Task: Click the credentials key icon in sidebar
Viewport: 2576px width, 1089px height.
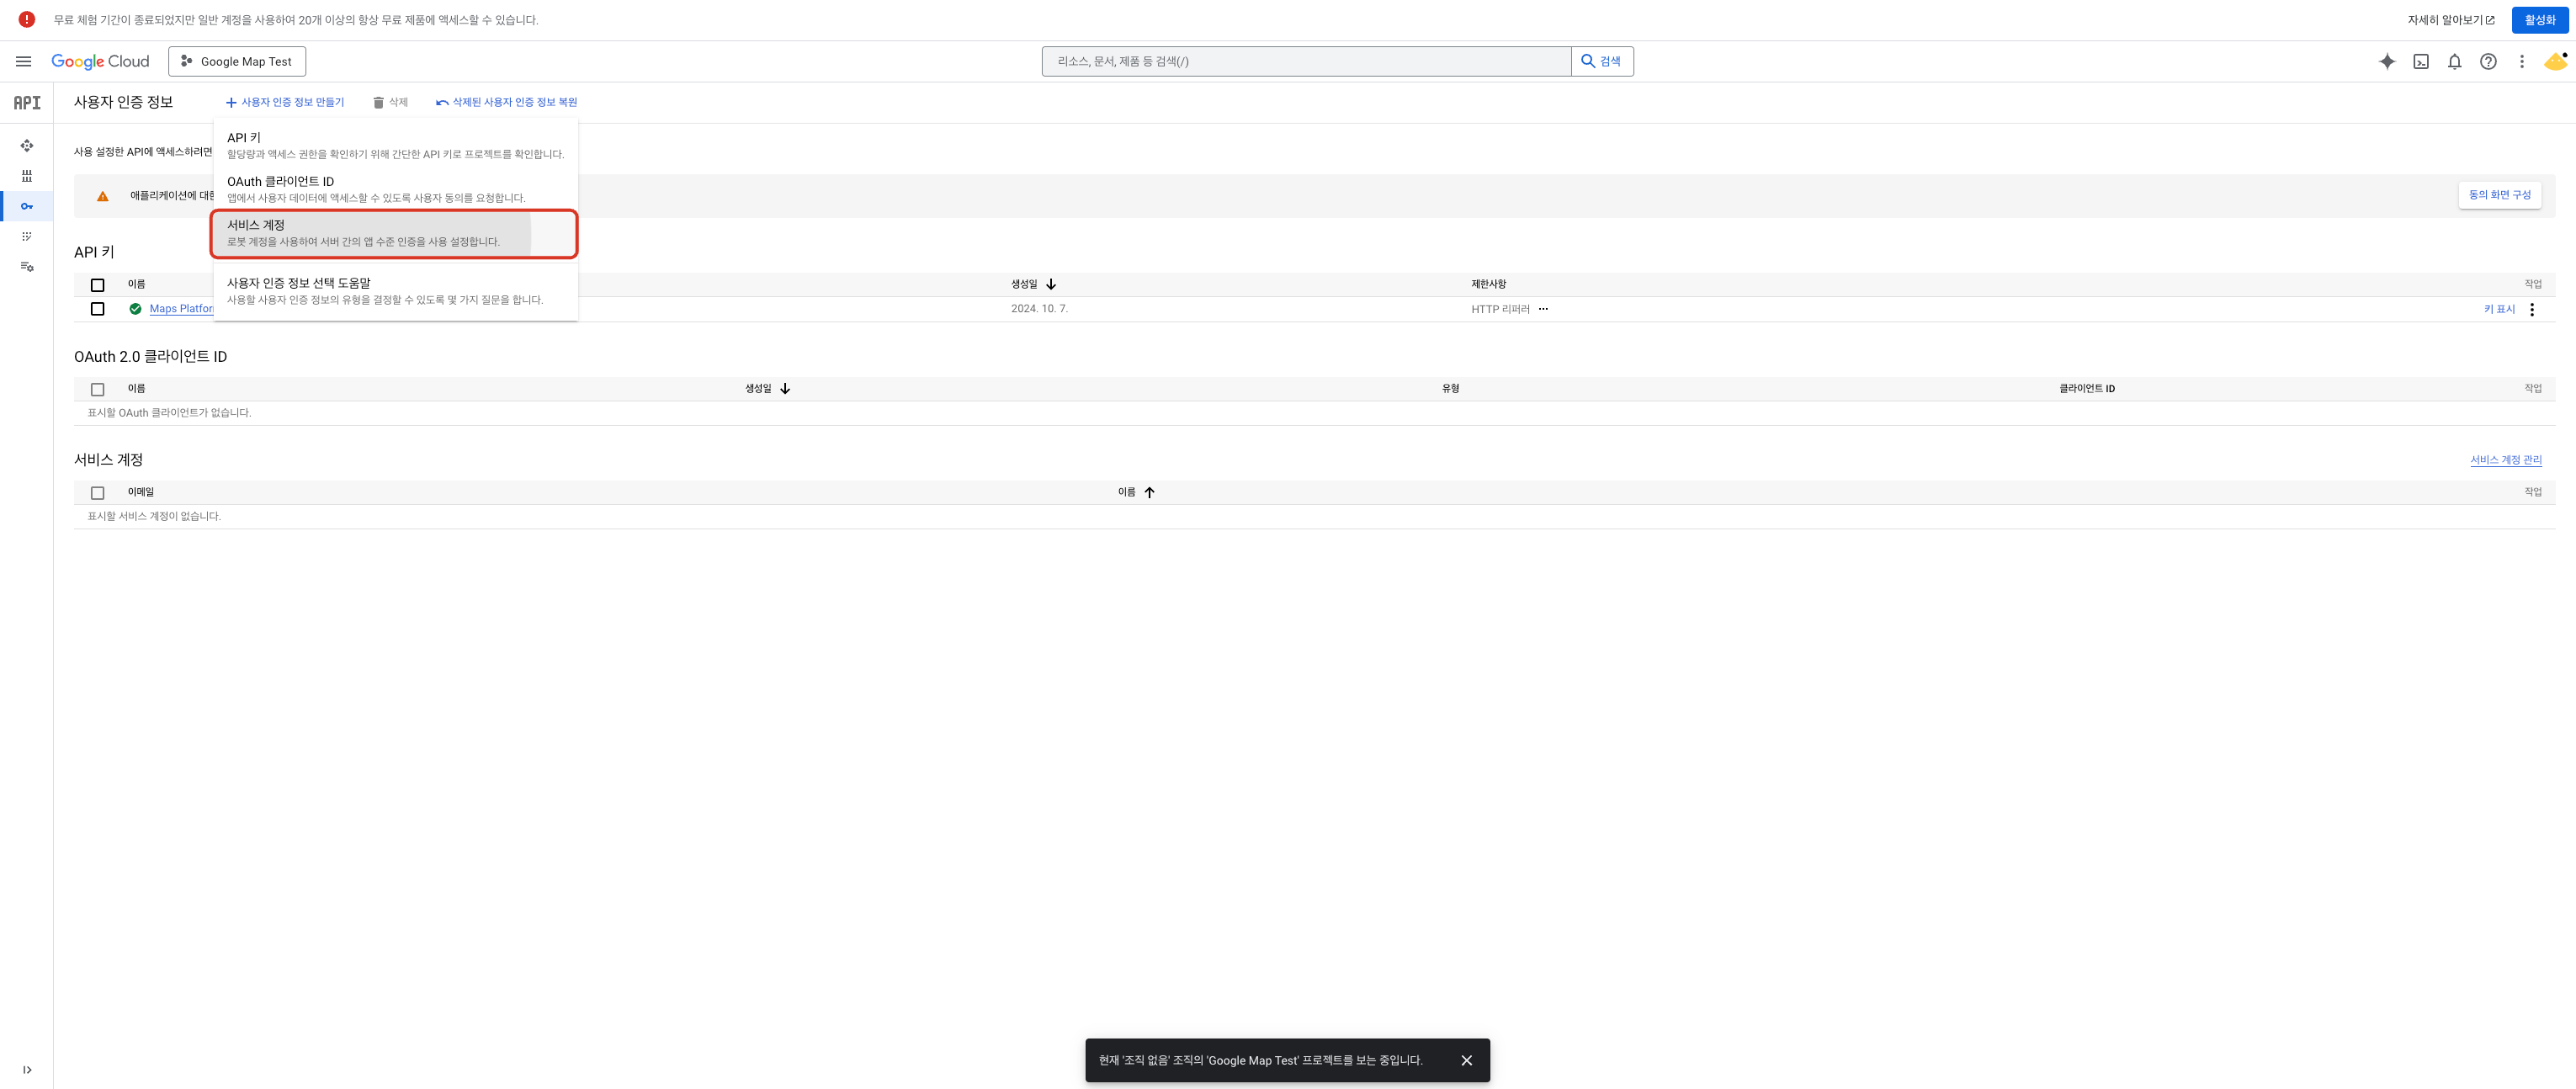Action: tap(27, 206)
